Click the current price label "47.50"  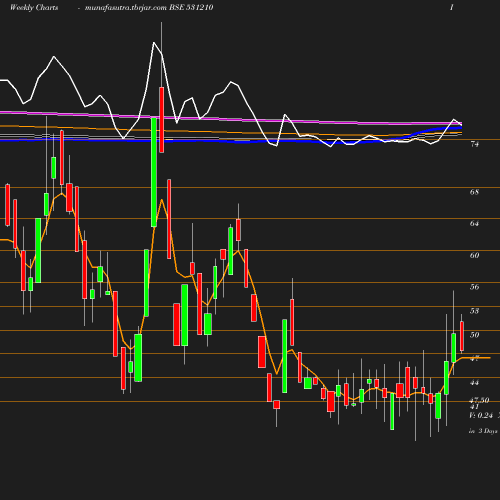click(479, 400)
